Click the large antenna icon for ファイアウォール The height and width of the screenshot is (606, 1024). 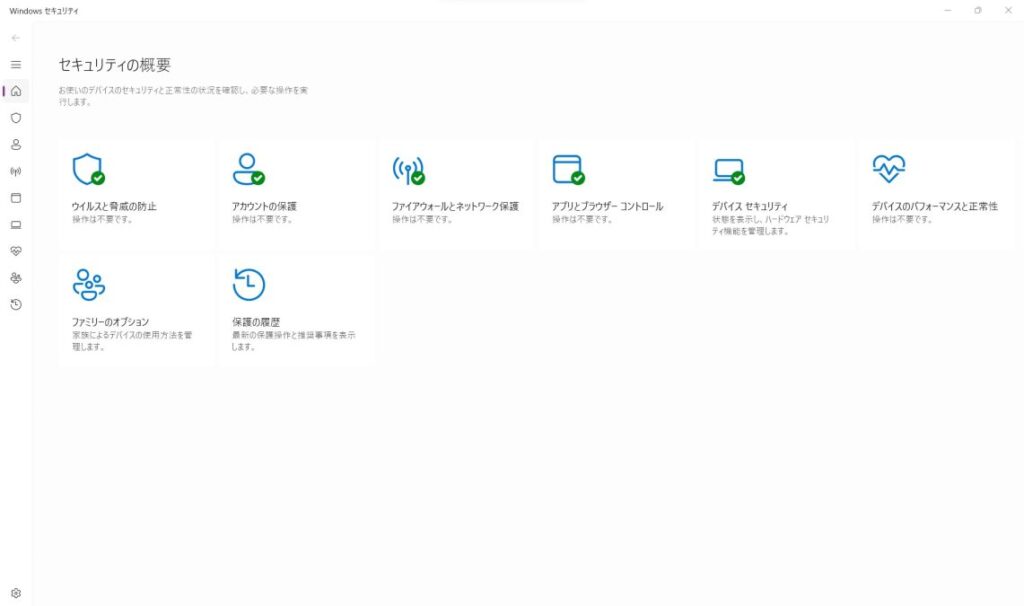tap(408, 170)
